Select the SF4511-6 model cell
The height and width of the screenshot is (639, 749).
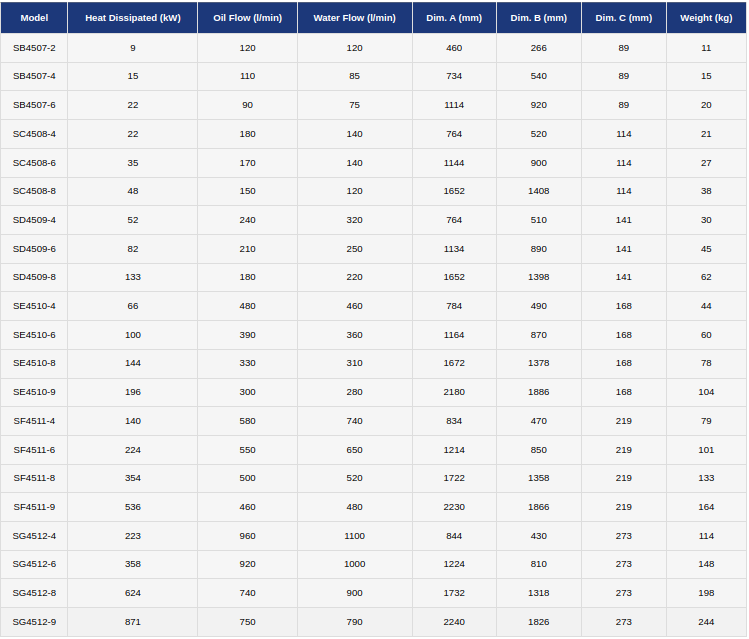pos(34,450)
